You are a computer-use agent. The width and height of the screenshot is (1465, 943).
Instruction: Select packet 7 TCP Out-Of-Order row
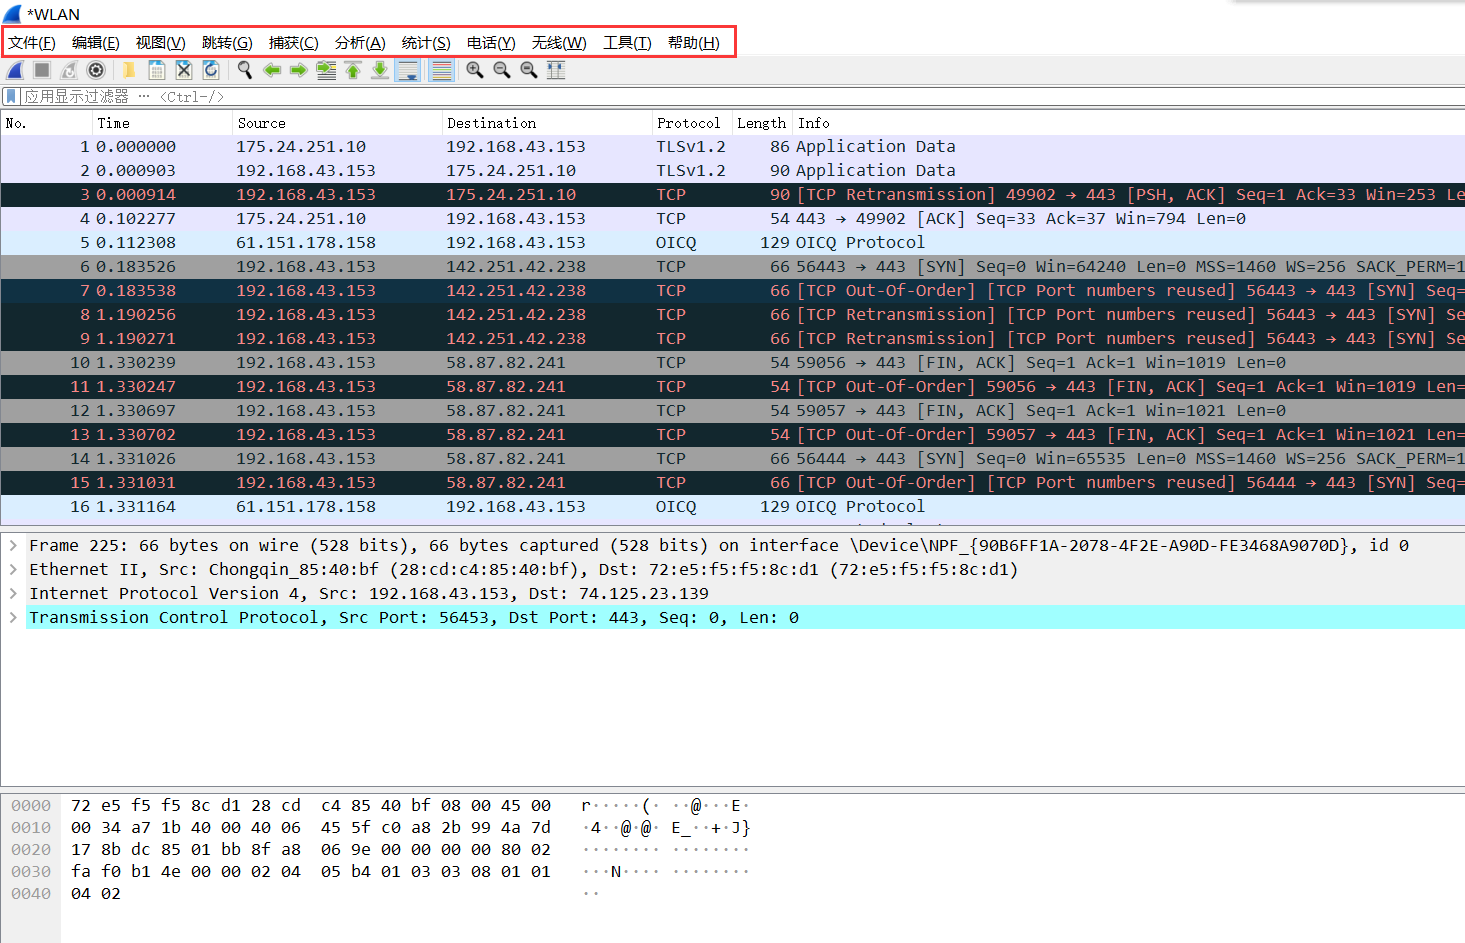point(732,290)
